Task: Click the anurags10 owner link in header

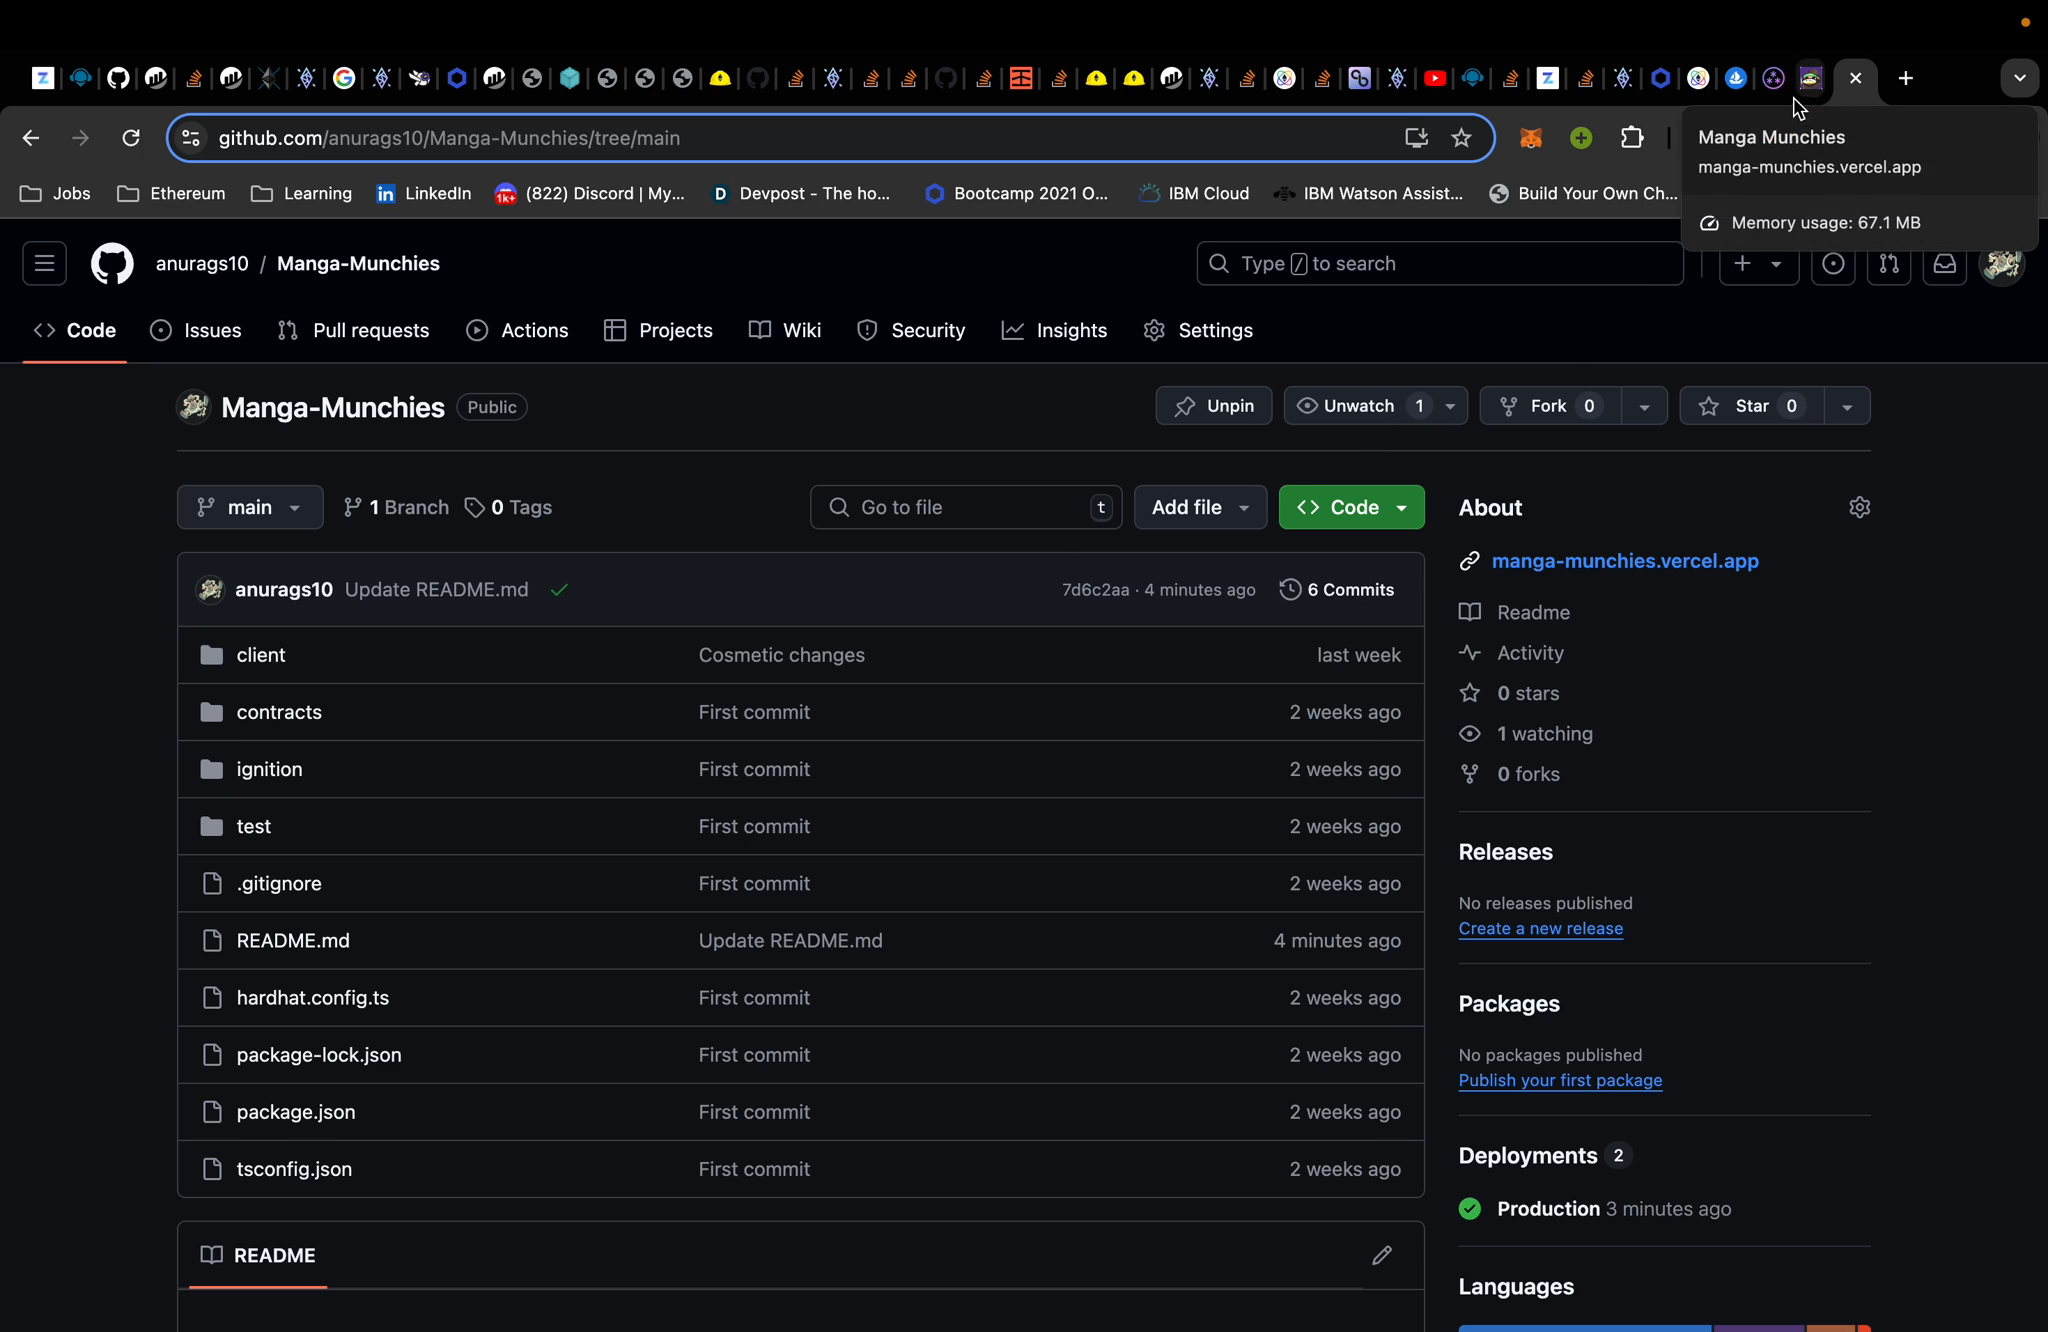Action: click(202, 264)
